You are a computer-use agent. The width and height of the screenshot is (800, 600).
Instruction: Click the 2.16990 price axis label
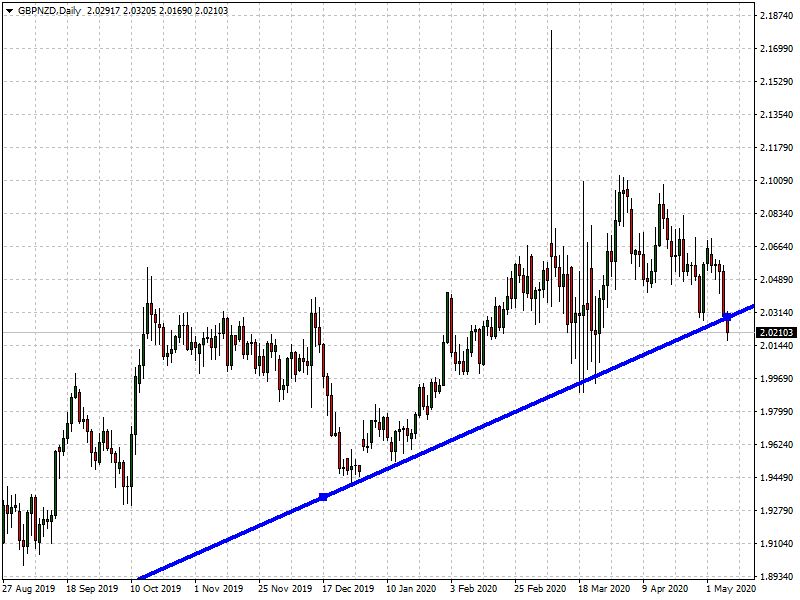777,48
